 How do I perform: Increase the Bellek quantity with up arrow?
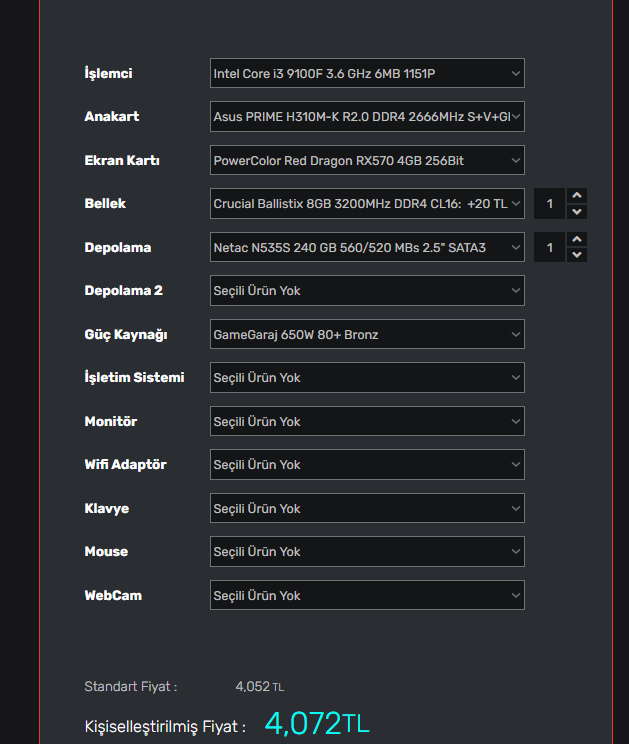click(576, 196)
